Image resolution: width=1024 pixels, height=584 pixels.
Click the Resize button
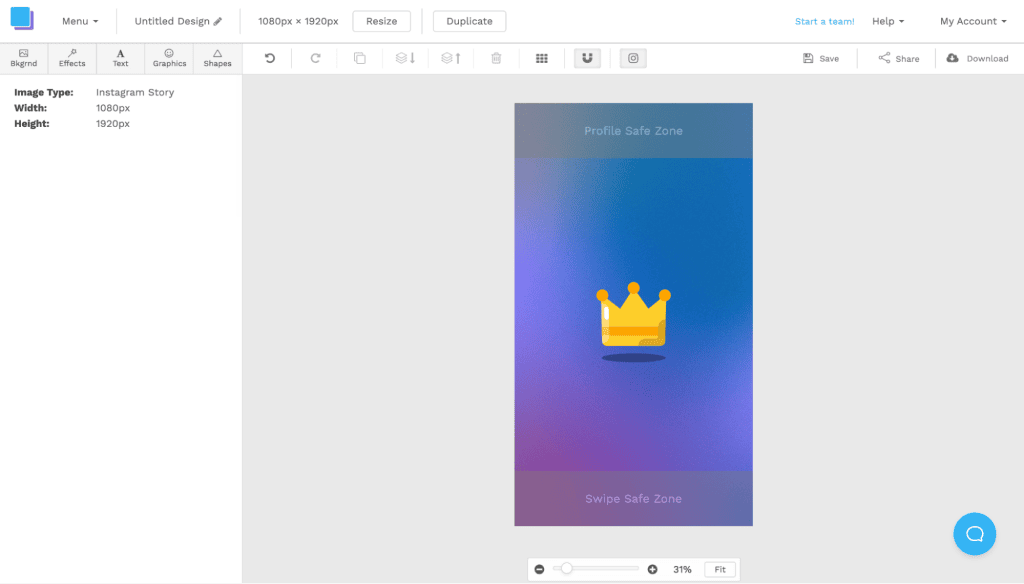381,21
